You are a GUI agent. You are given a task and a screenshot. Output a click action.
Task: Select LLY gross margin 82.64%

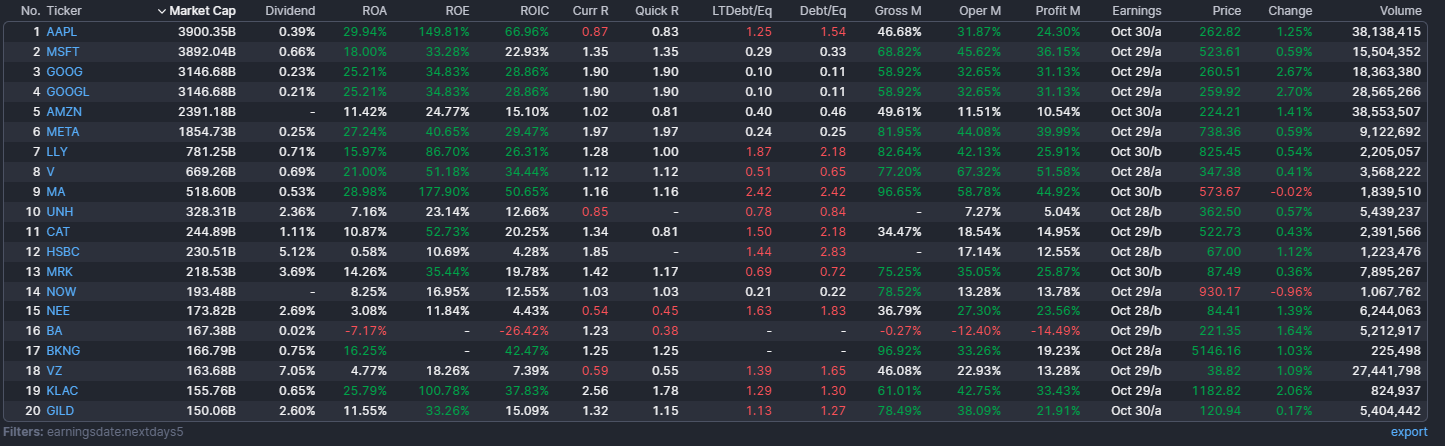pyautogui.click(x=899, y=151)
